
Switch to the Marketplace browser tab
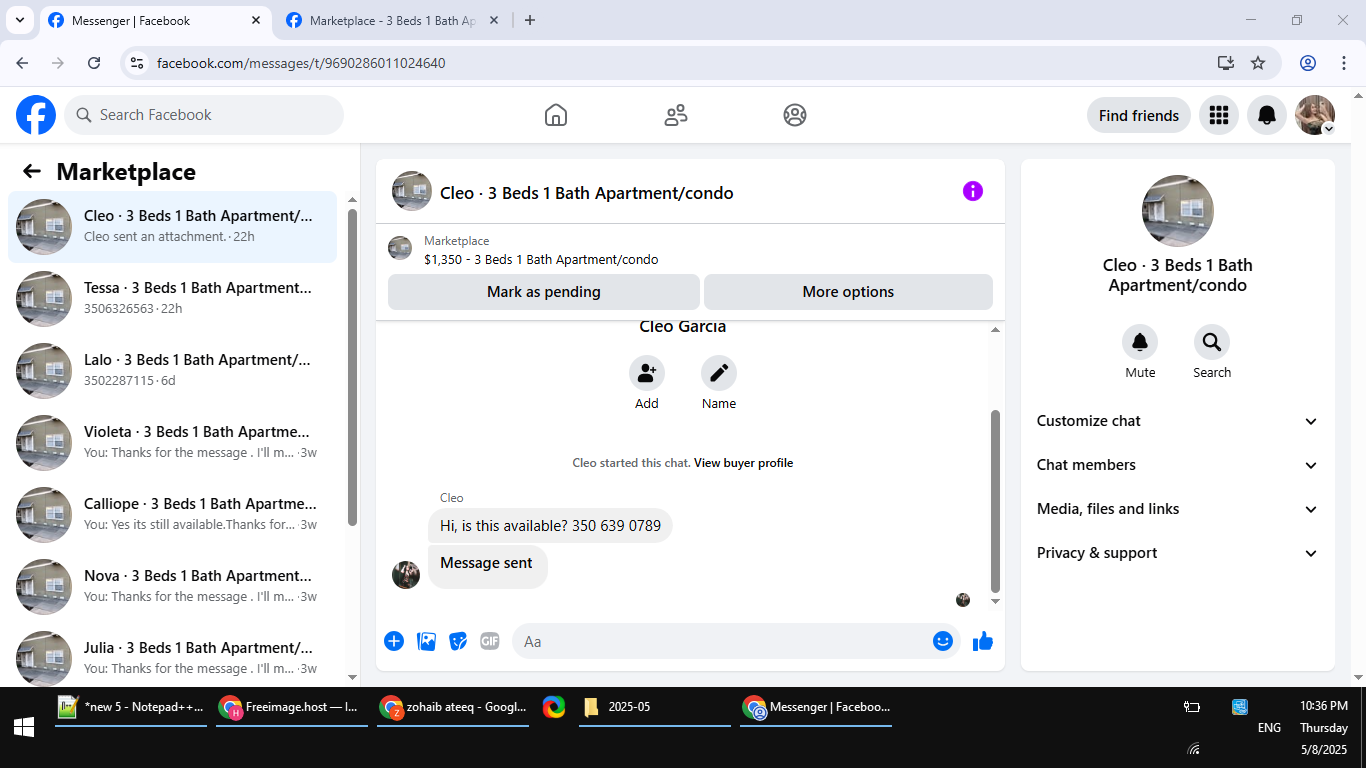tap(393, 20)
